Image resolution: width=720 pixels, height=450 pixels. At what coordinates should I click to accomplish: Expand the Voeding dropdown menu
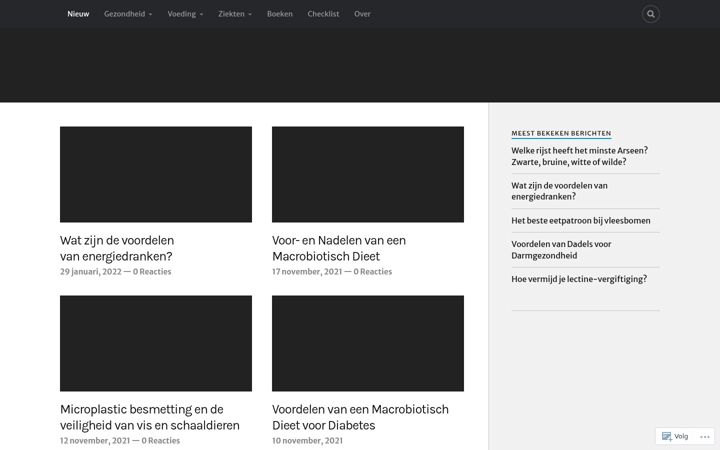pyautogui.click(x=185, y=14)
